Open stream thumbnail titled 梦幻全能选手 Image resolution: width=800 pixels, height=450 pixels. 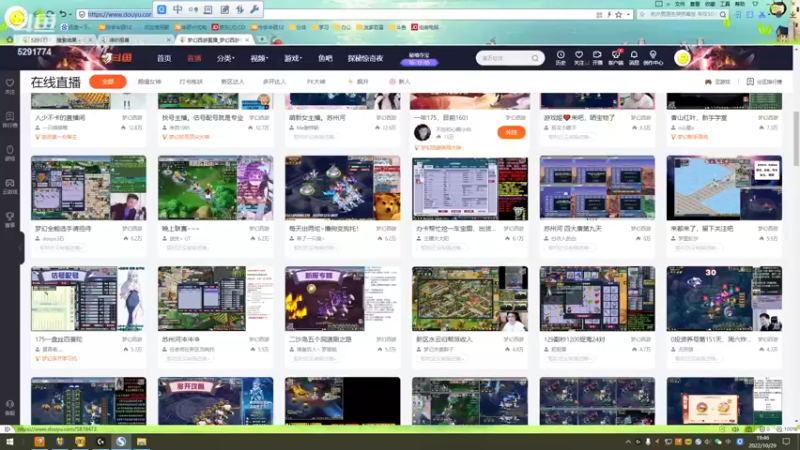[x=88, y=188]
